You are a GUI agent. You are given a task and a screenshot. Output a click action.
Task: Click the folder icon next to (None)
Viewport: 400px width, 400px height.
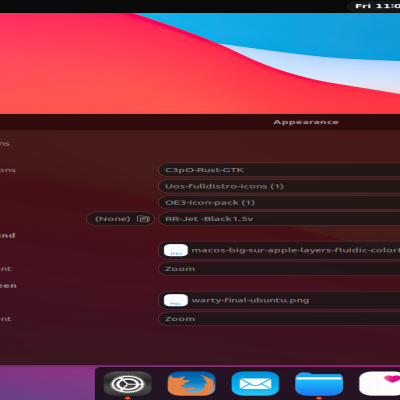click(143, 219)
